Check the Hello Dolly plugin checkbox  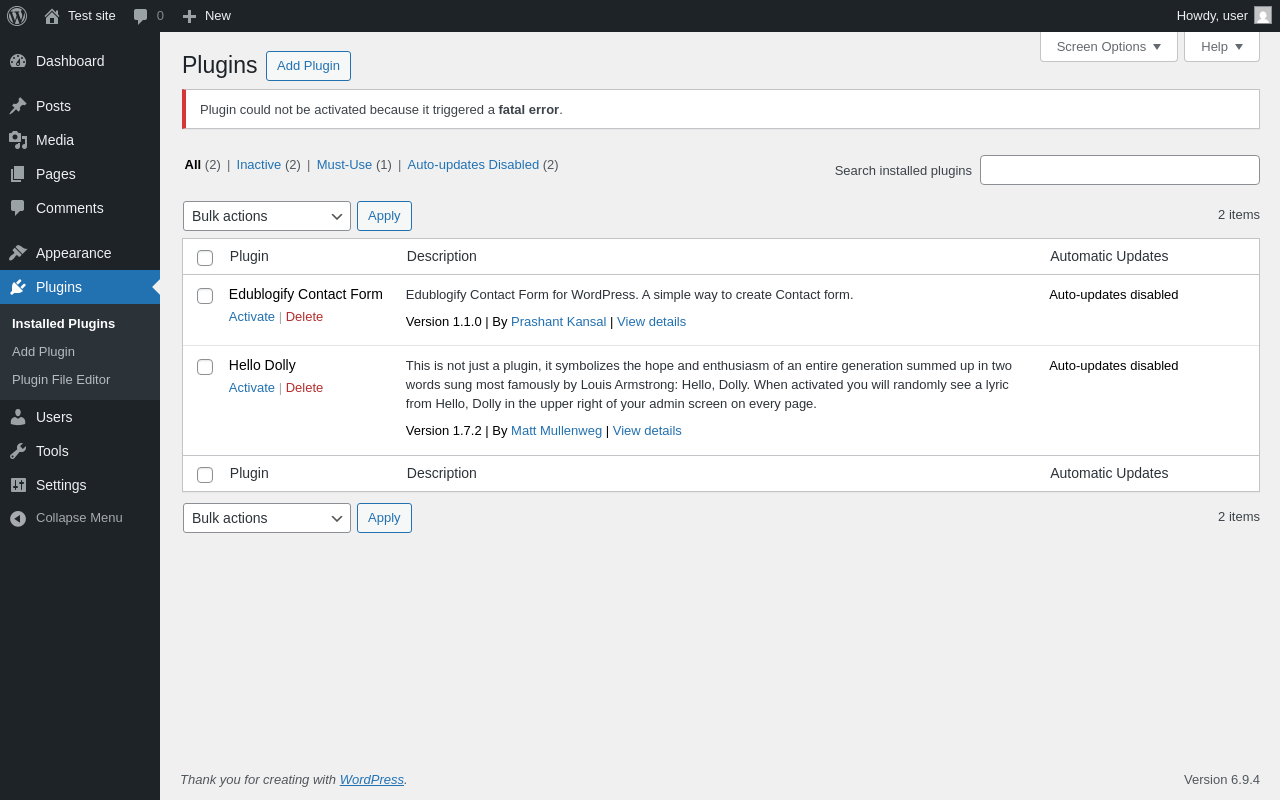tap(205, 367)
